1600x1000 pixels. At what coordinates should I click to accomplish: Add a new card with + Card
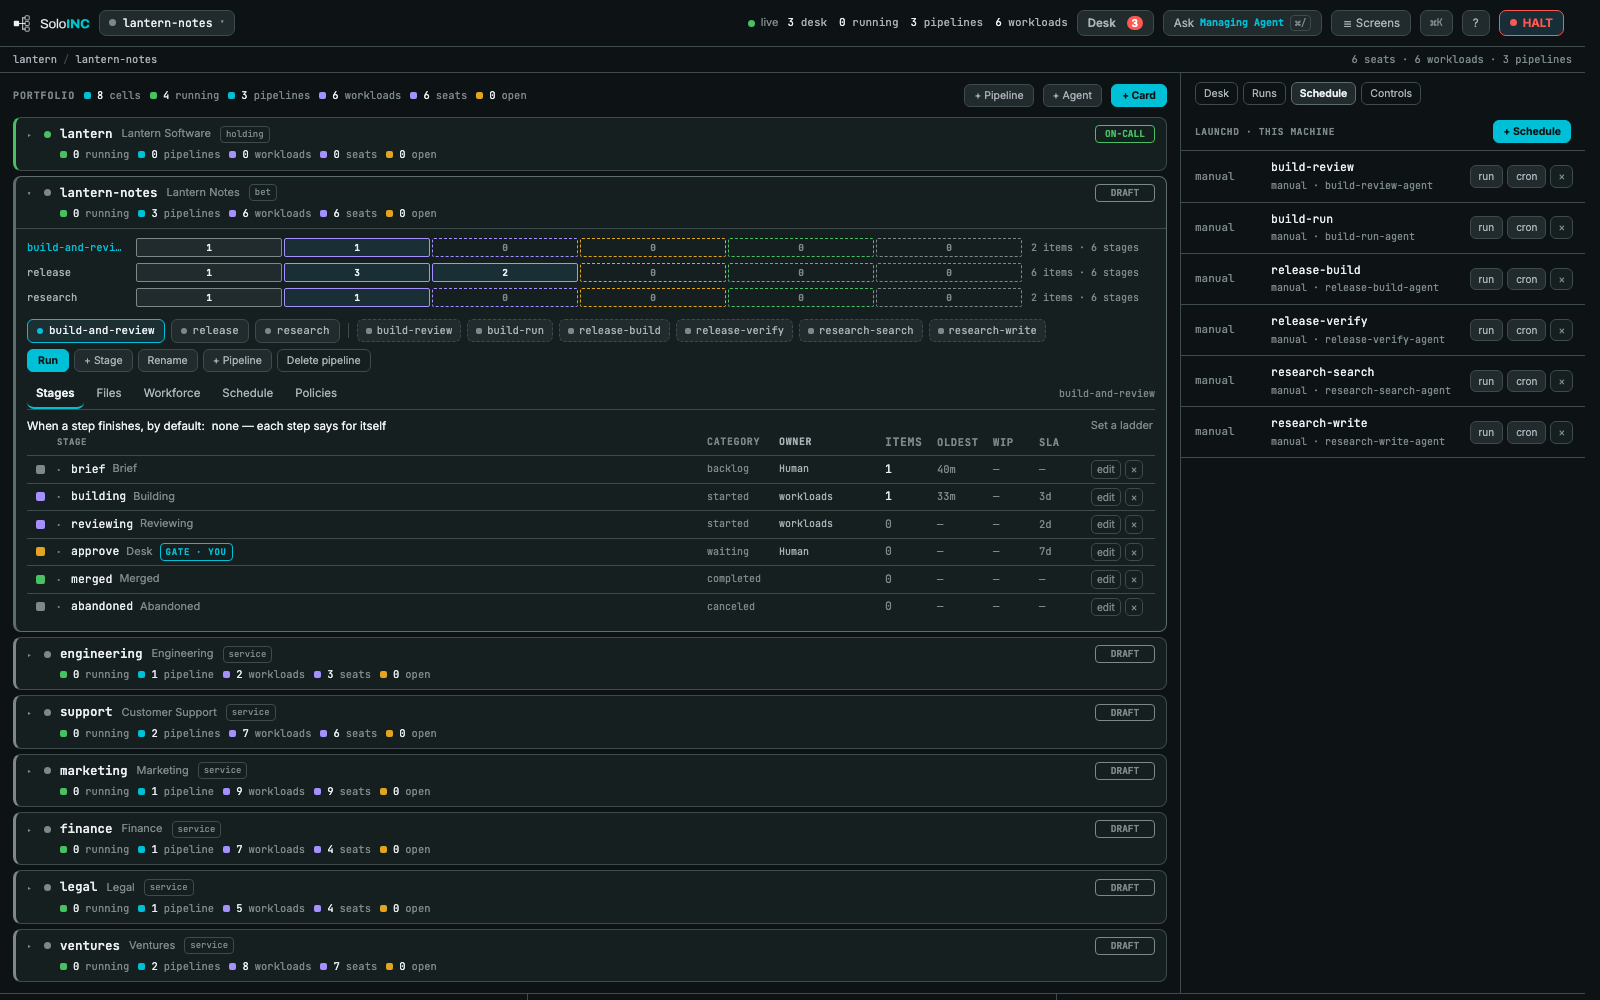pos(1138,96)
